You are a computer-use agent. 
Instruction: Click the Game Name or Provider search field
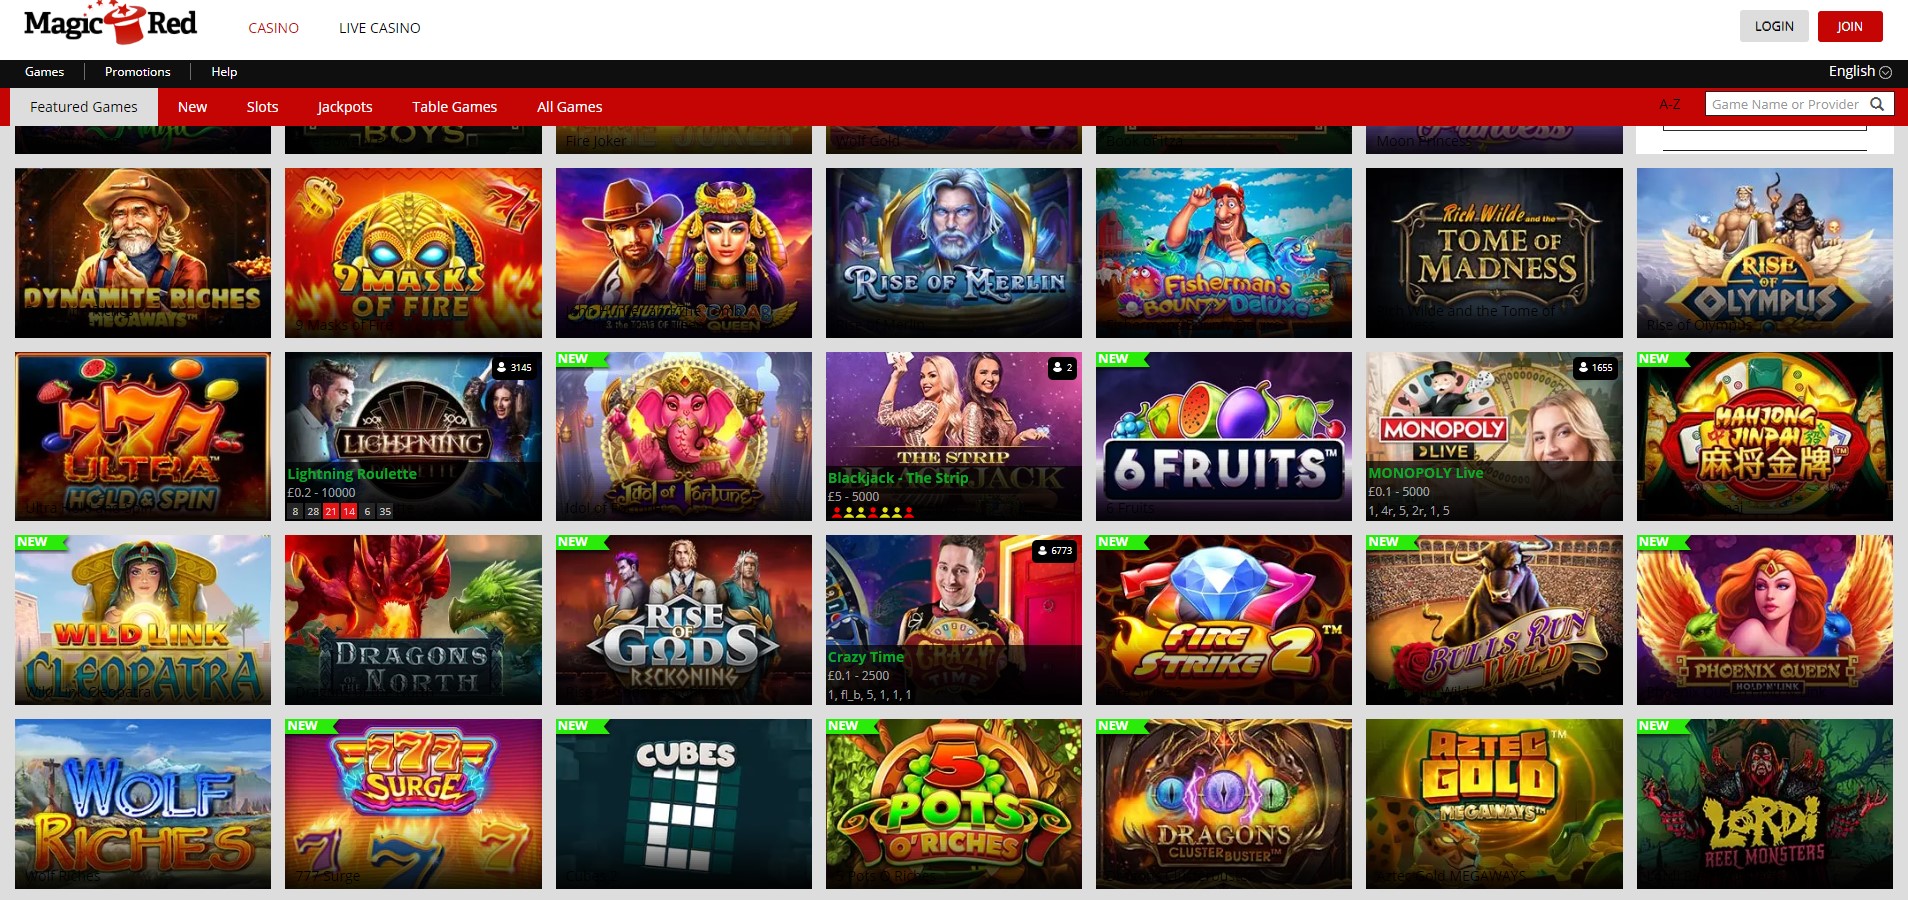pos(1785,104)
